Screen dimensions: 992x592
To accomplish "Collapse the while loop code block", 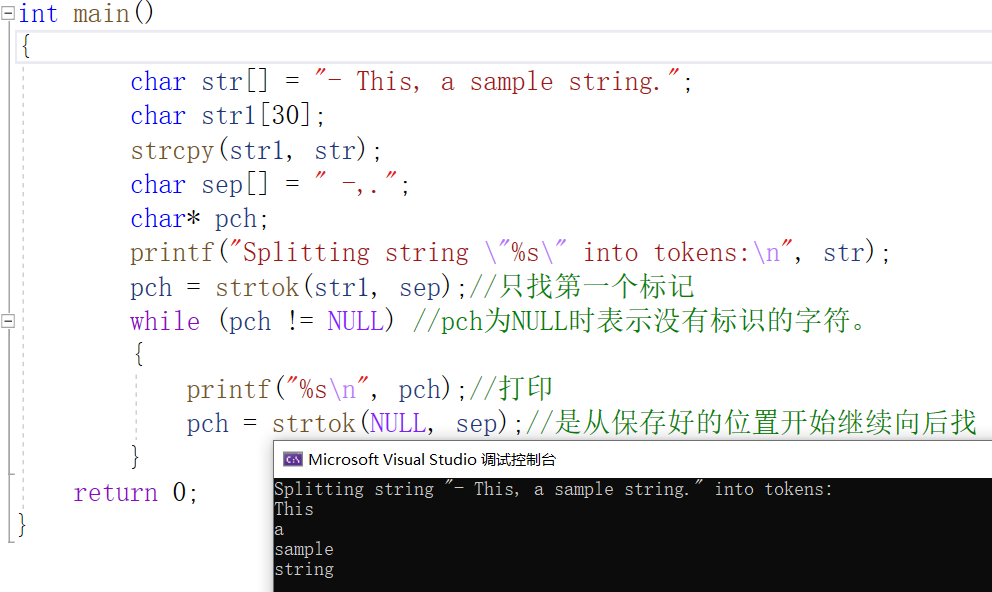I will click(8, 321).
